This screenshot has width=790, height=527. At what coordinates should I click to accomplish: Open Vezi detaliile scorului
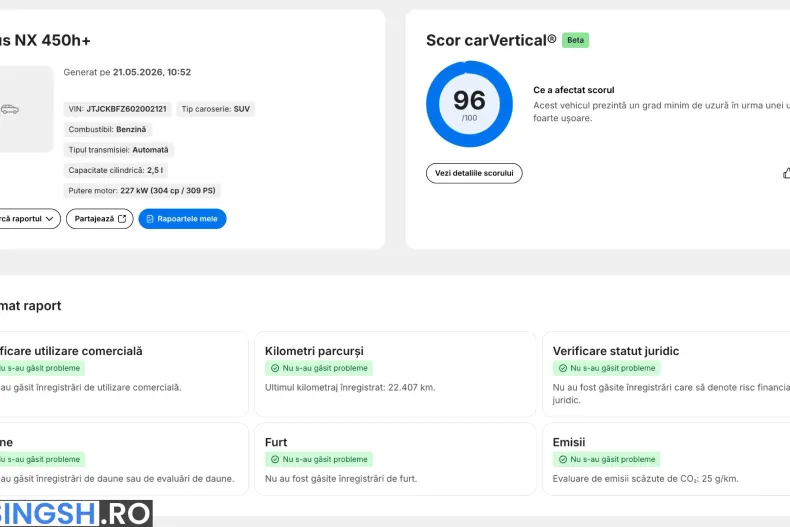[474, 173]
